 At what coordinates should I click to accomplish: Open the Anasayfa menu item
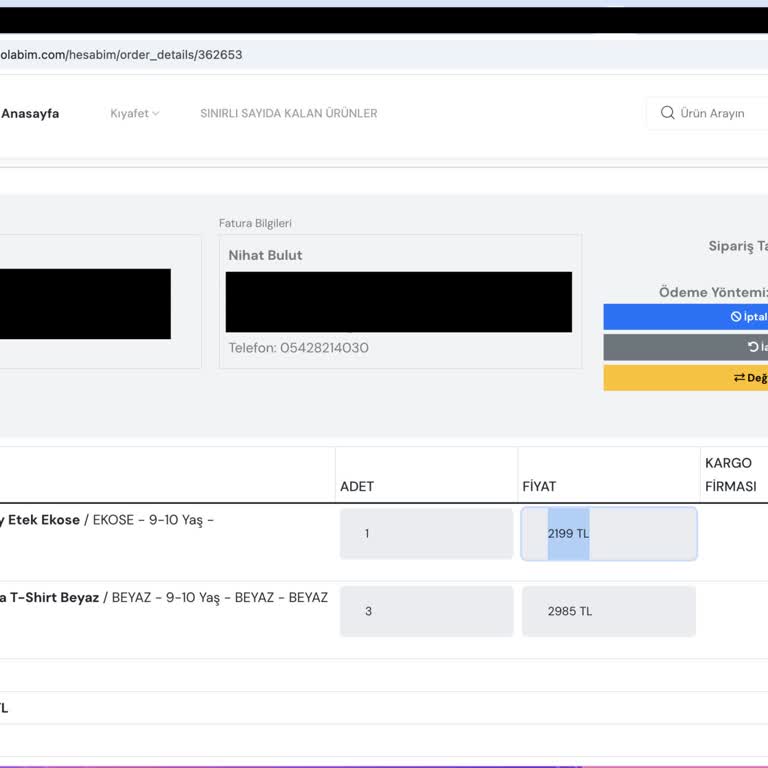click(30, 114)
